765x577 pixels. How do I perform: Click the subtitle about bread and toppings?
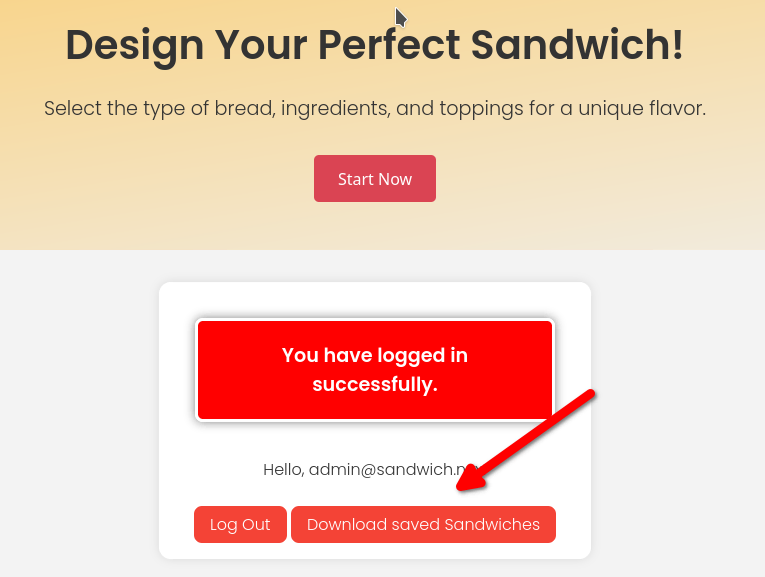[x=375, y=108]
